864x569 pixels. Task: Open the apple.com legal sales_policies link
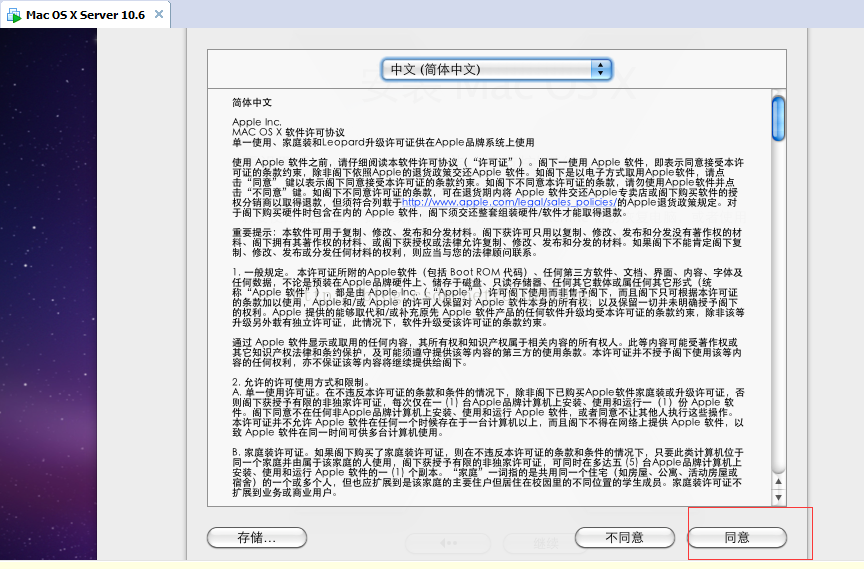click(x=510, y=202)
